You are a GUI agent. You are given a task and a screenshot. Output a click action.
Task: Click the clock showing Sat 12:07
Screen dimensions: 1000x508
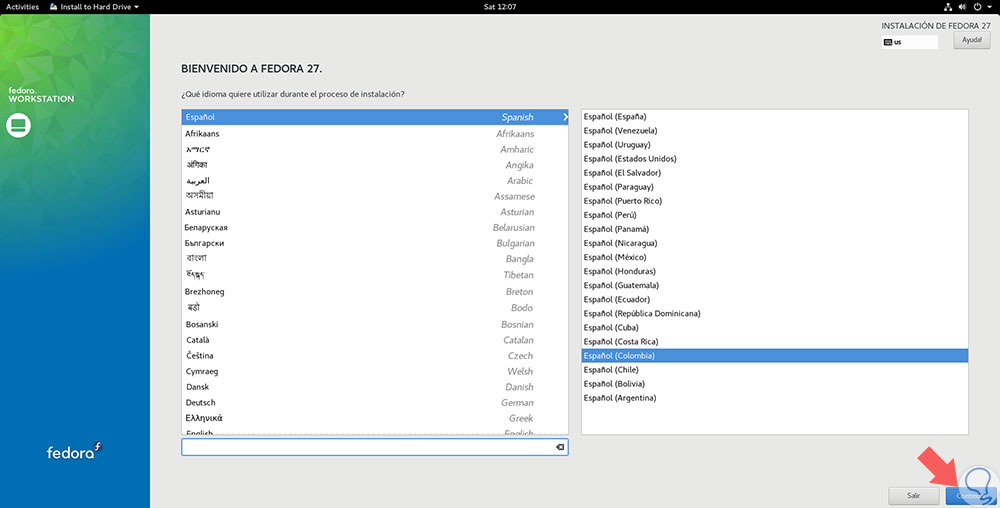click(x=500, y=6)
